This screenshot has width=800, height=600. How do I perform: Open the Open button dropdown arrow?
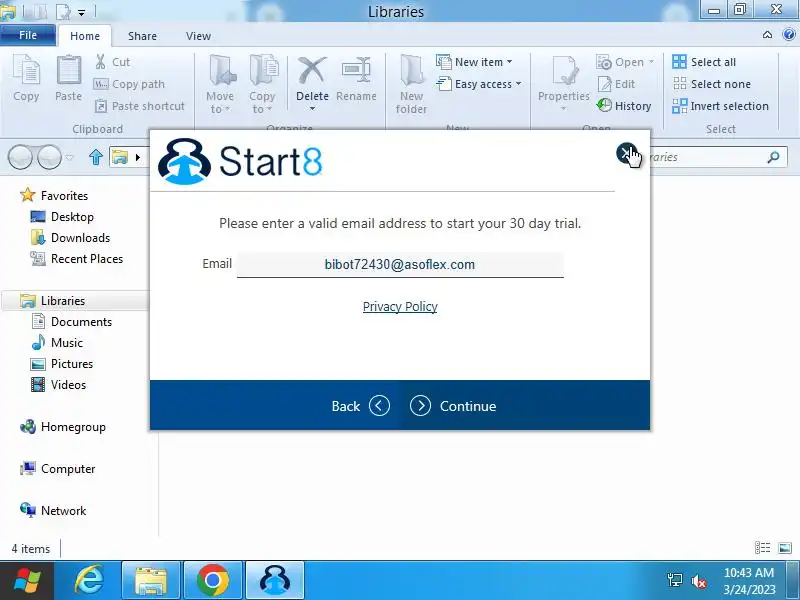[x=651, y=62]
